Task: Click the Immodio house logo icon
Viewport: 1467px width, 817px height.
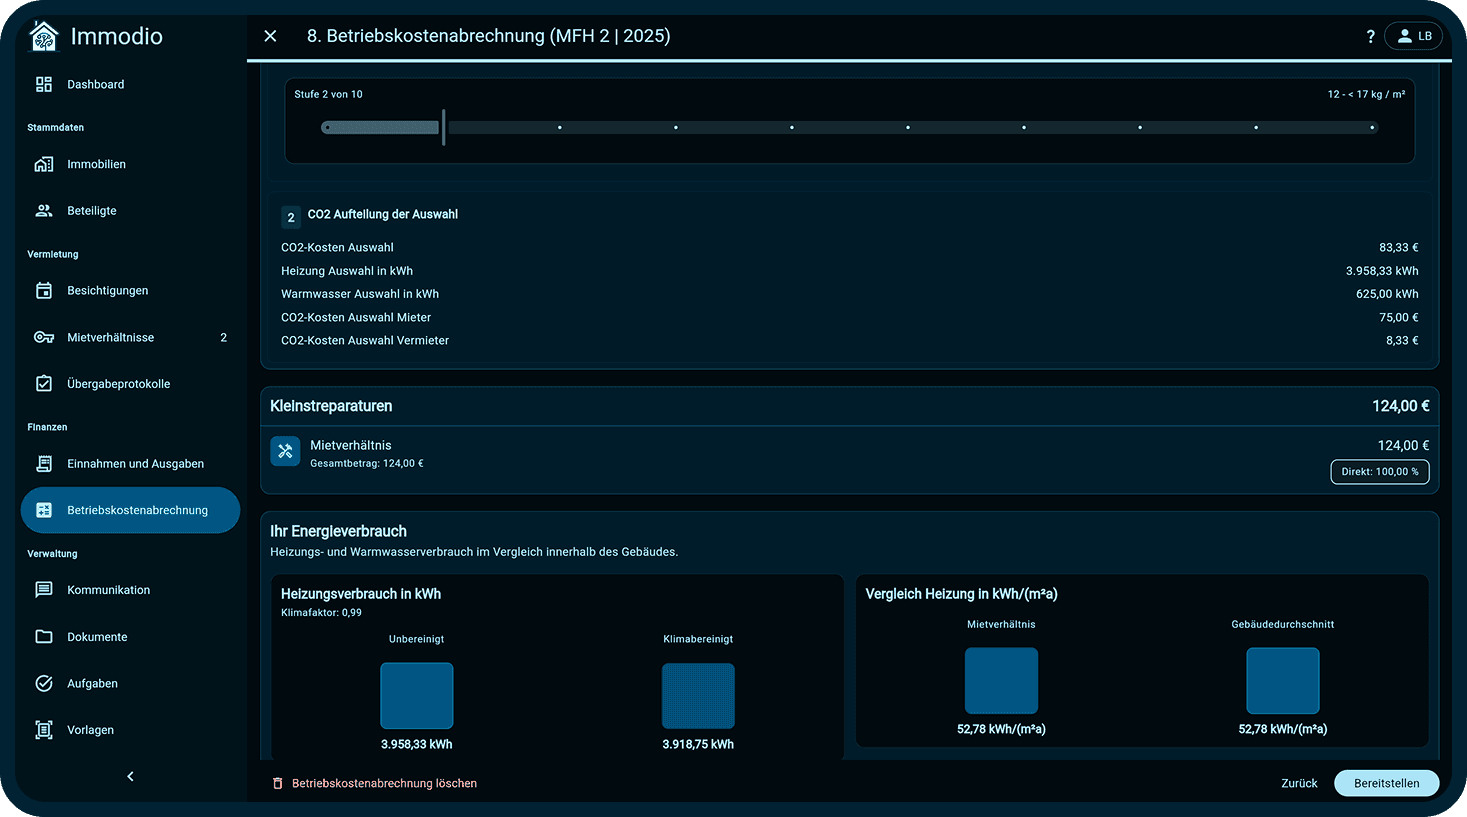Action: coord(44,36)
